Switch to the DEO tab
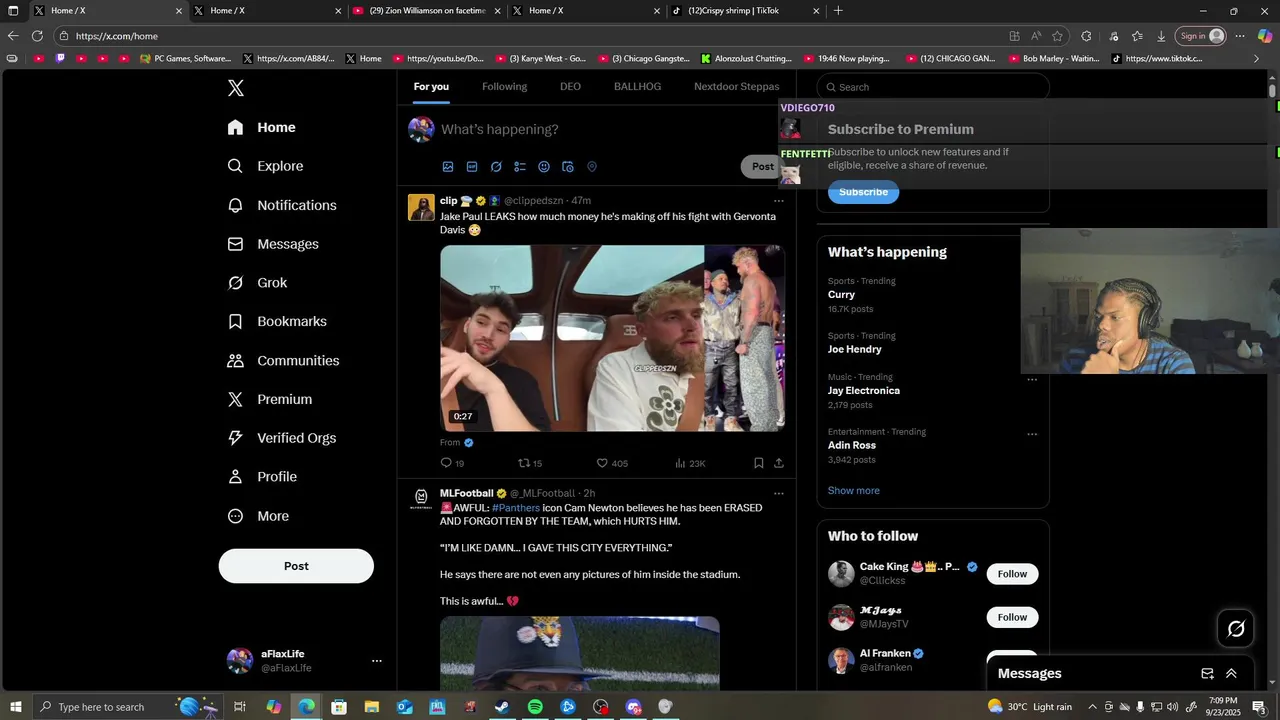The height and width of the screenshot is (720, 1280). click(x=570, y=87)
